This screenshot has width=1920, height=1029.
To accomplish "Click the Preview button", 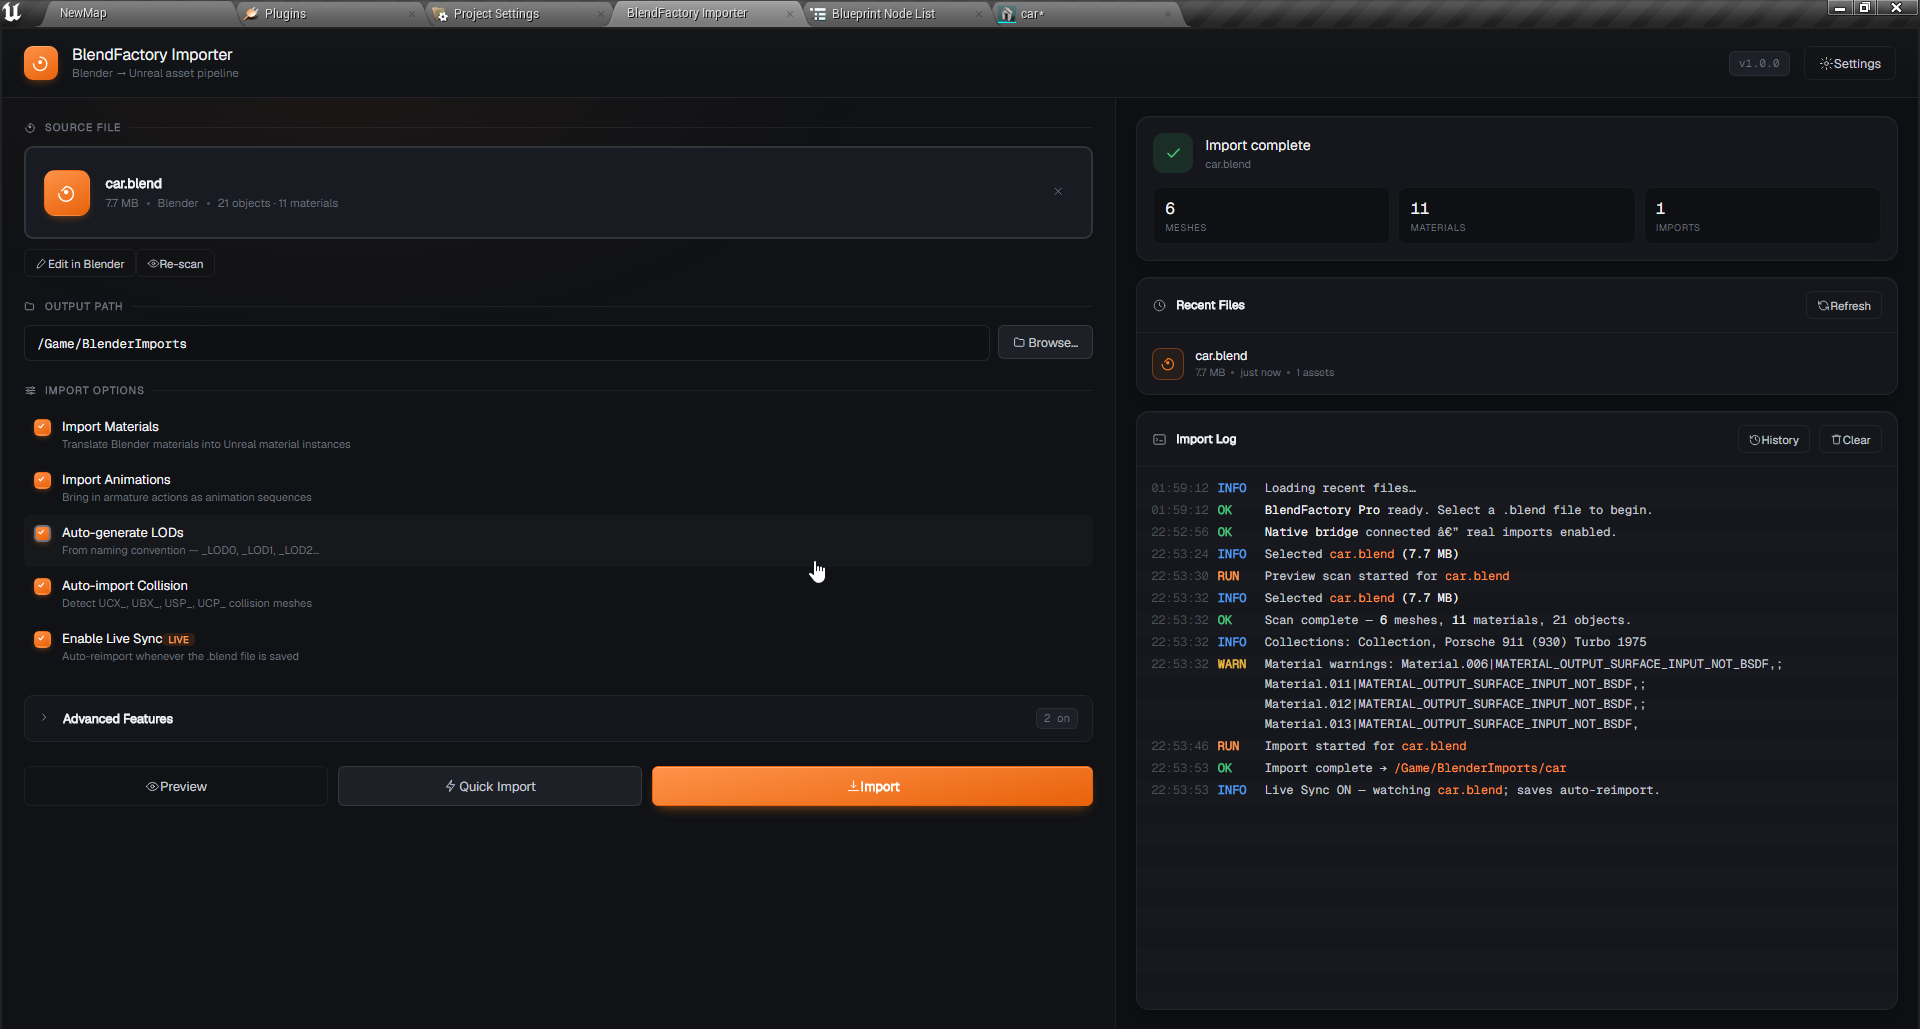I will coord(176,787).
